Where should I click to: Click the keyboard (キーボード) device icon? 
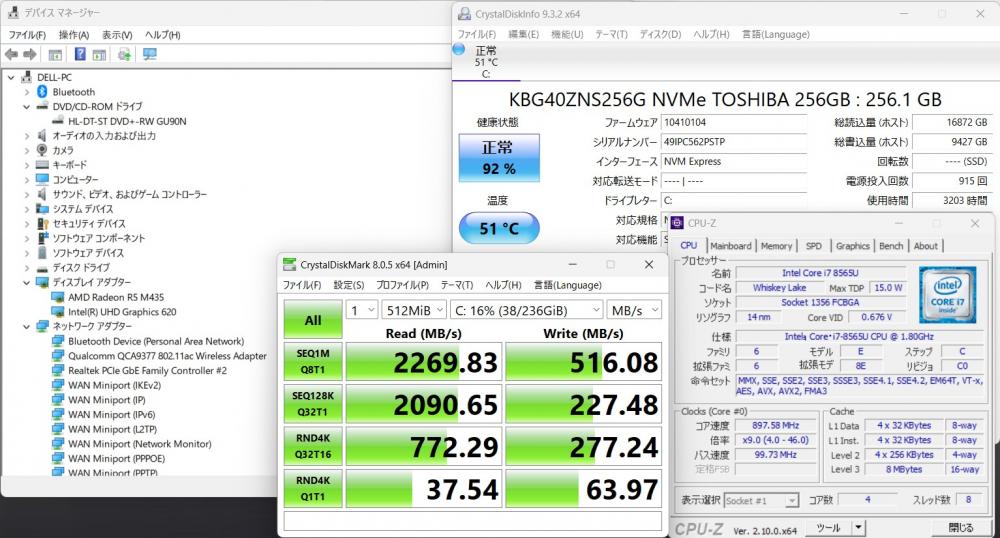42,164
